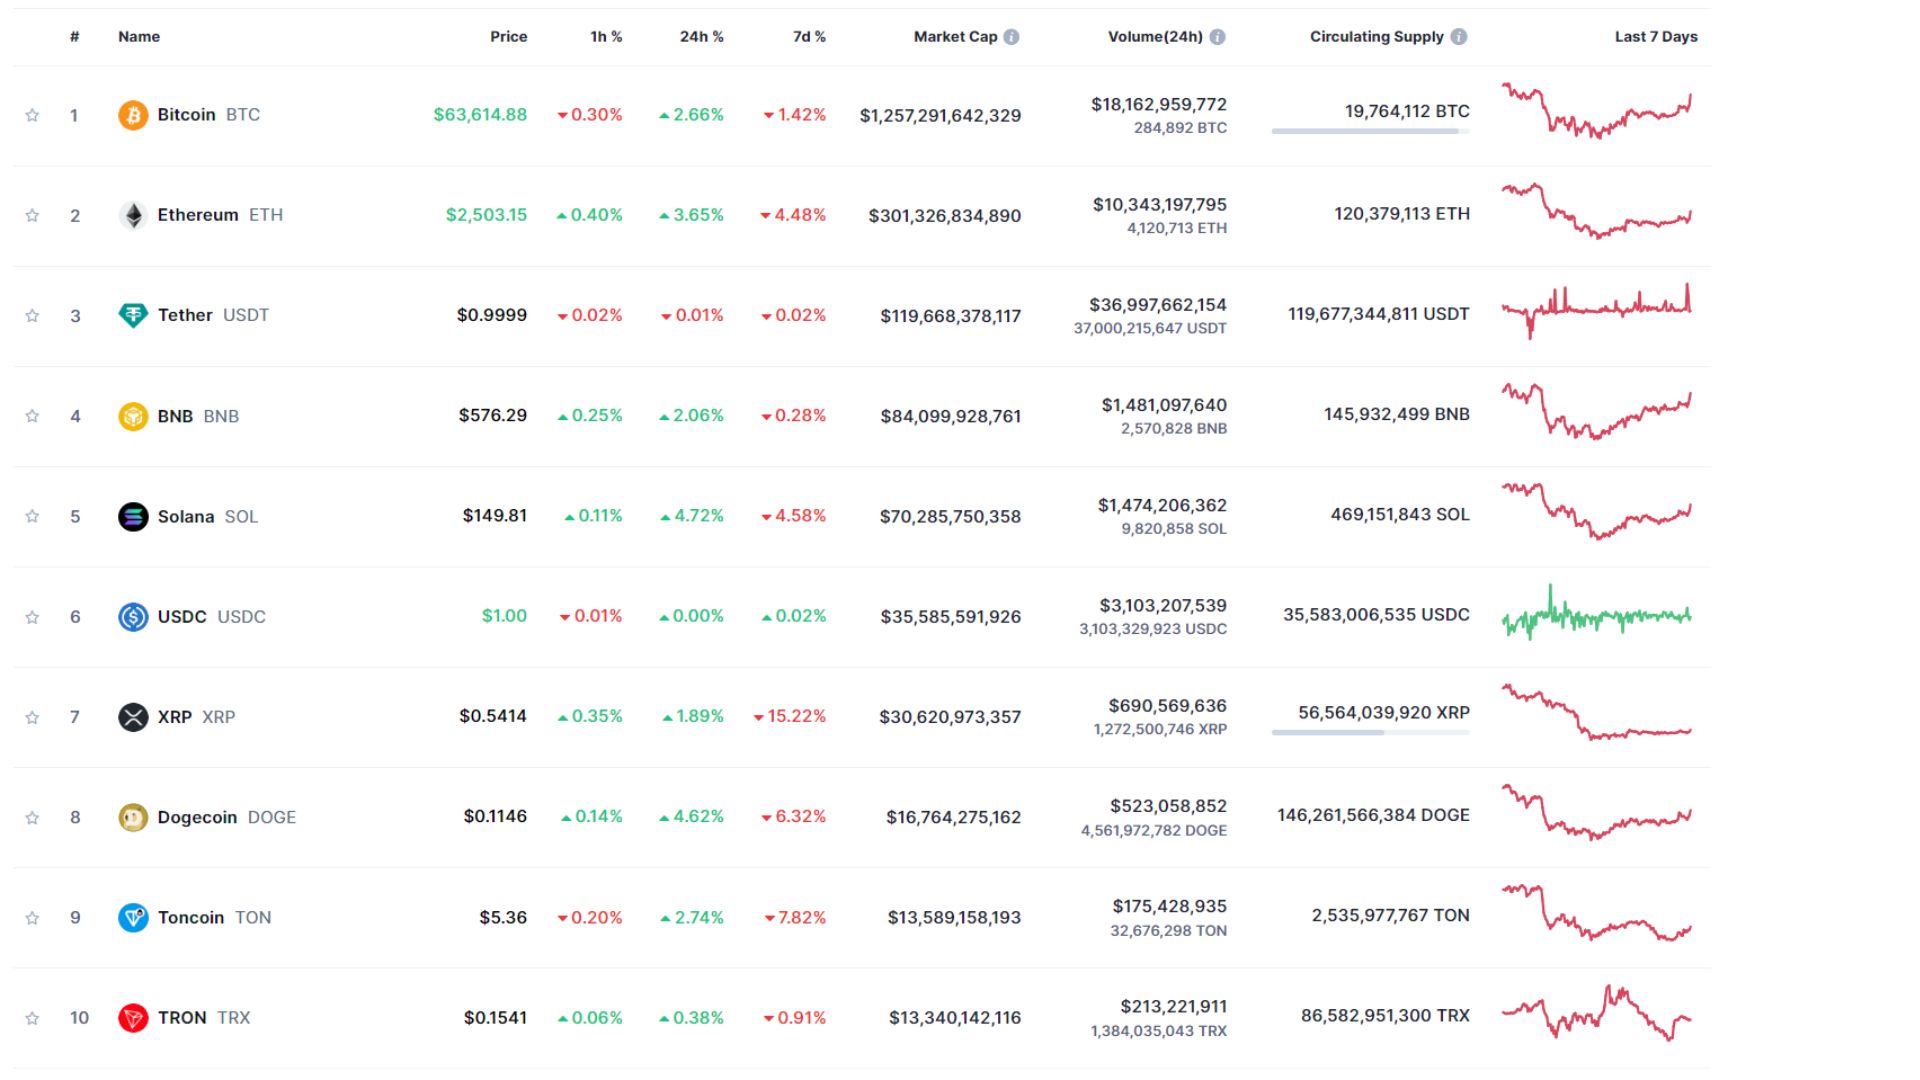This screenshot has height=1080, width=1920.
Task: Click the BNB coin logo
Action: click(x=133, y=415)
